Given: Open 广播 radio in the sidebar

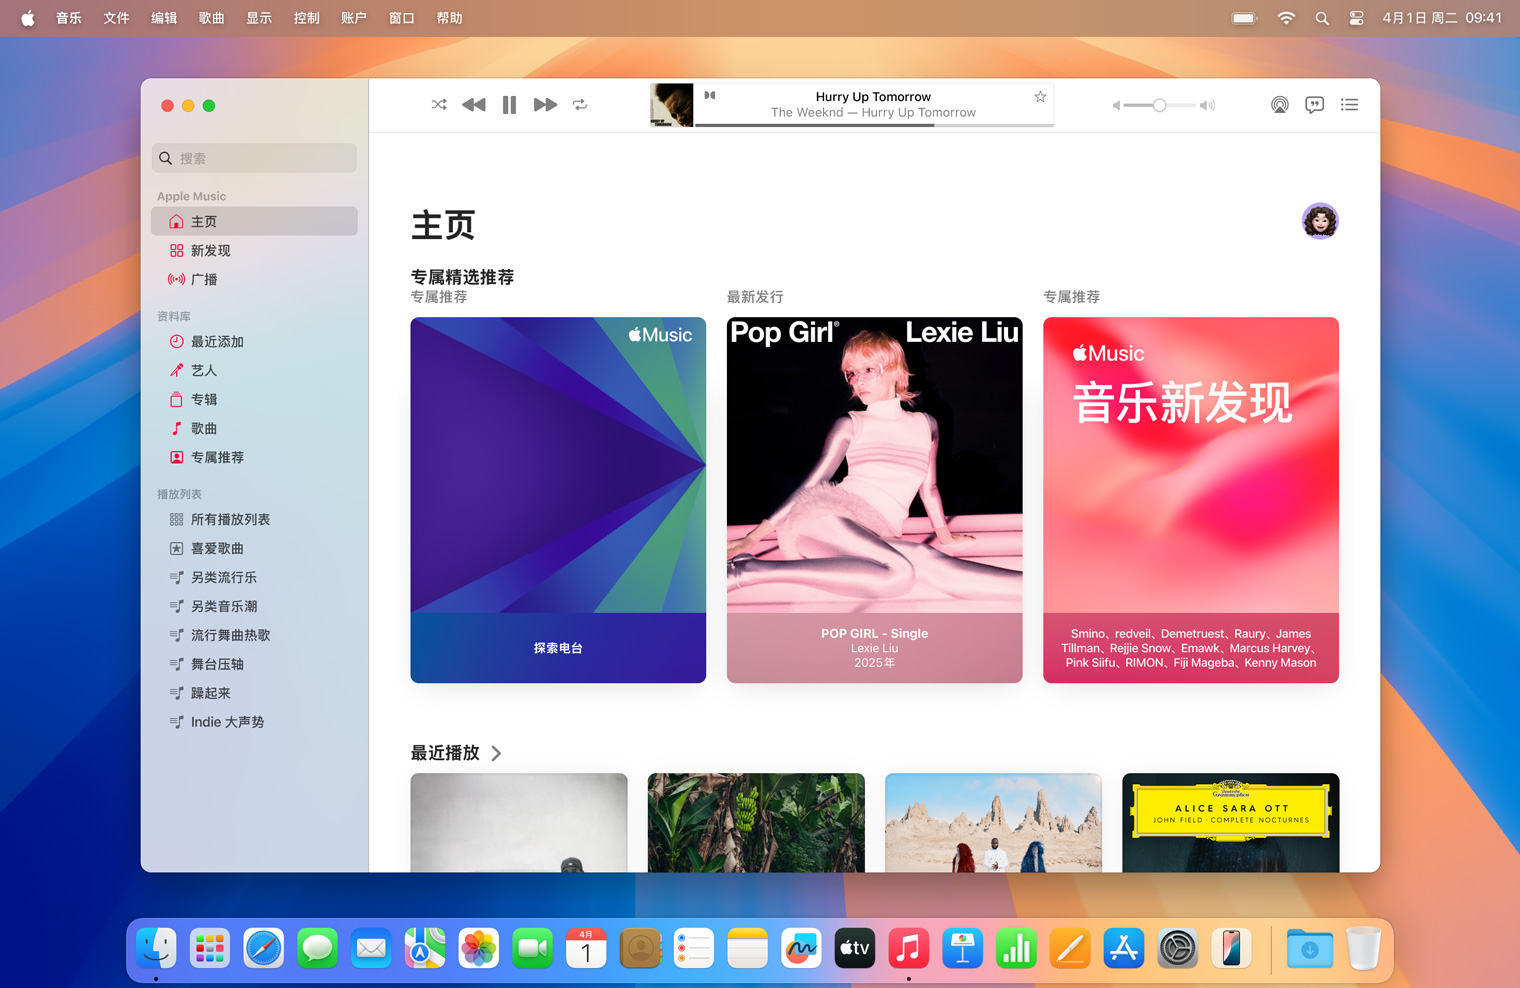Looking at the screenshot, I should [x=204, y=280].
